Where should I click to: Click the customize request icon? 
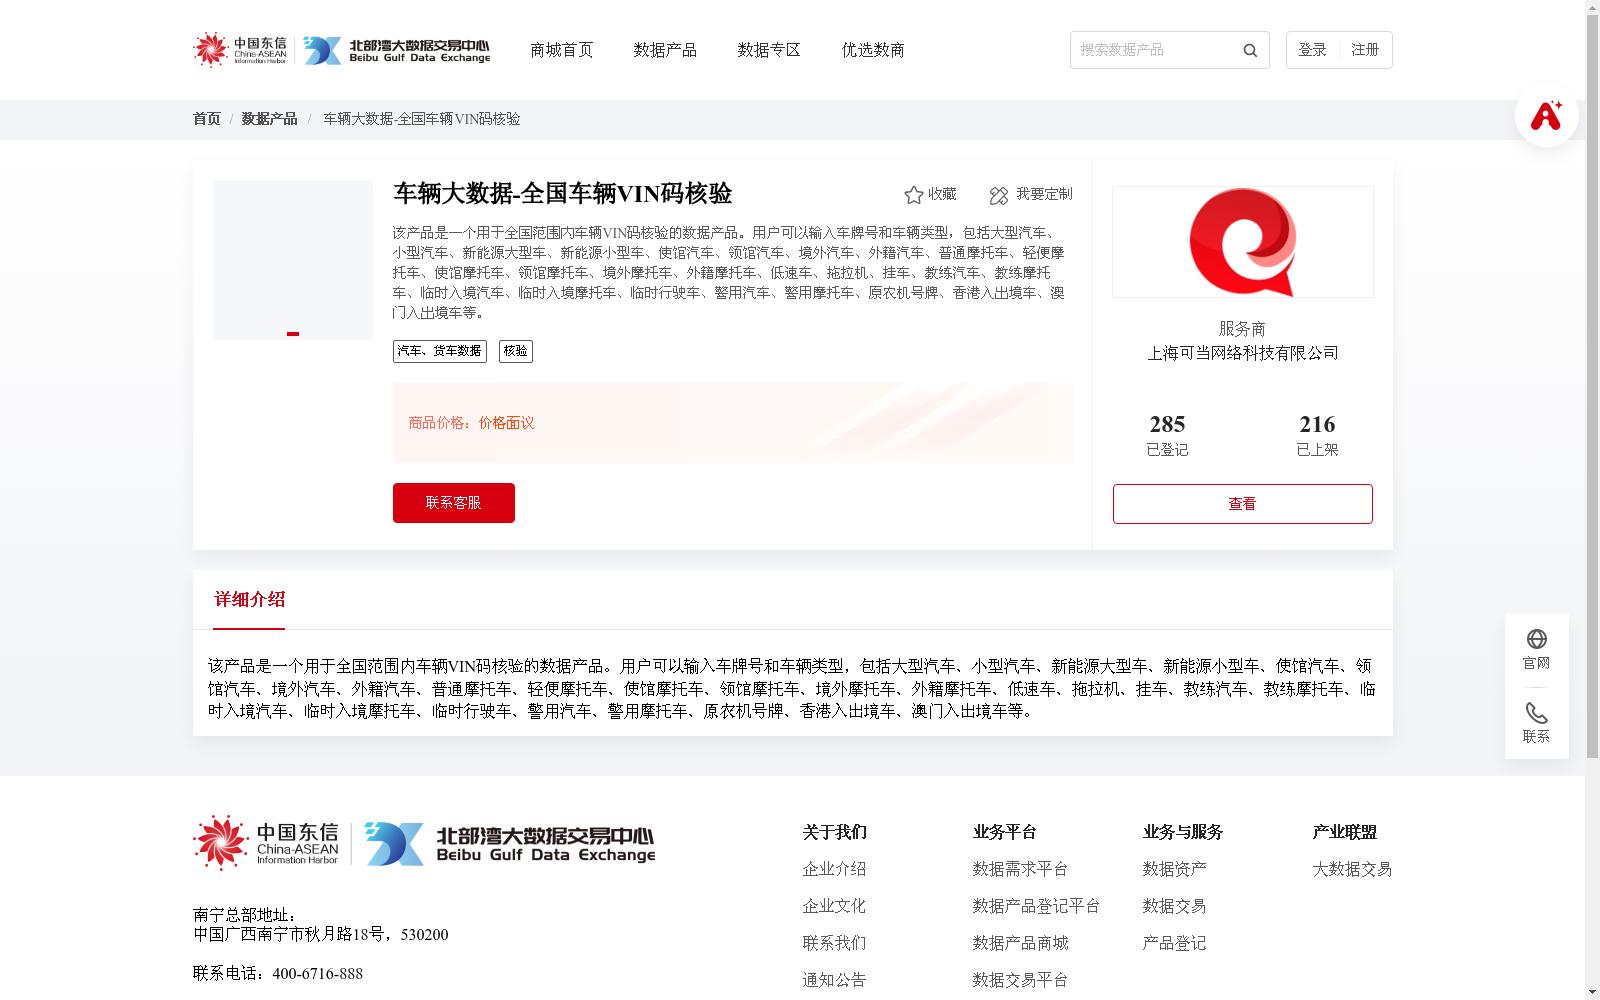pos(999,195)
